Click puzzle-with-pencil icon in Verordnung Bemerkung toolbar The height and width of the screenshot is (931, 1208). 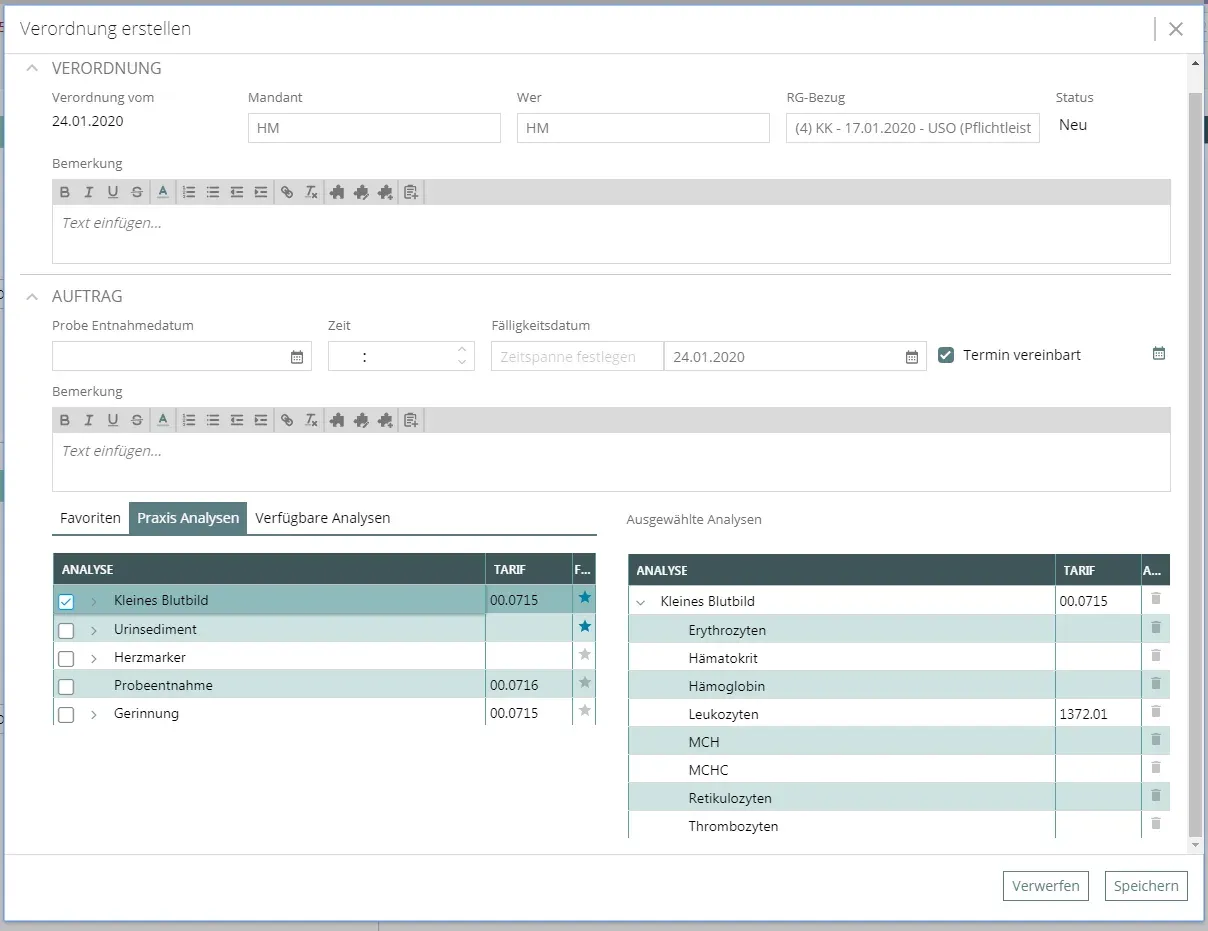point(361,192)
